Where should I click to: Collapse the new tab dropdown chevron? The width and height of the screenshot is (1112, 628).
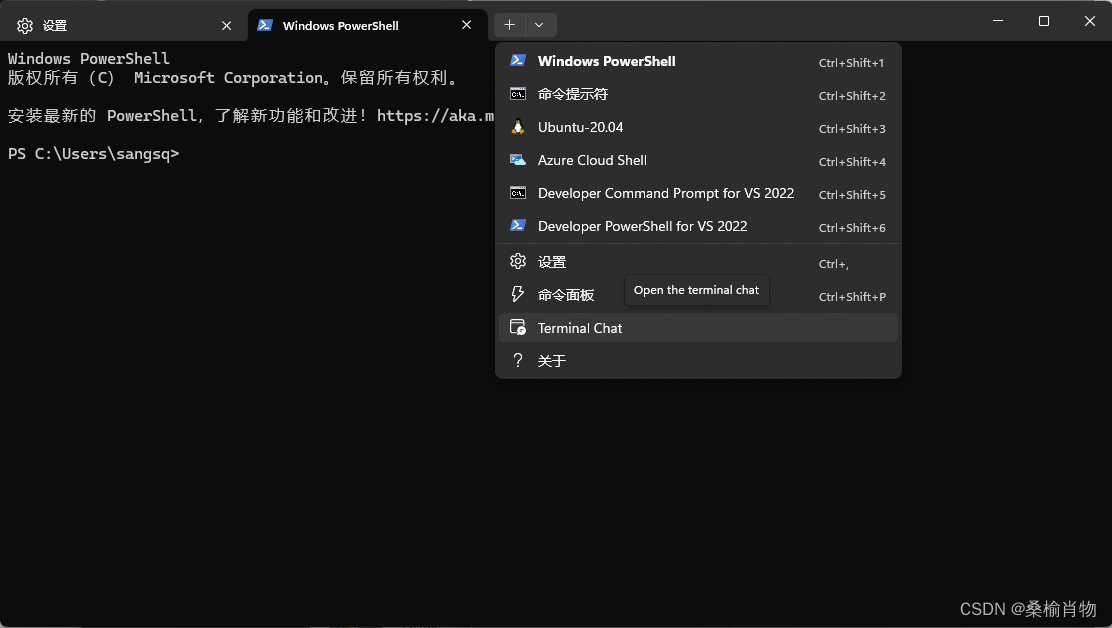click(x=540, y=25)
